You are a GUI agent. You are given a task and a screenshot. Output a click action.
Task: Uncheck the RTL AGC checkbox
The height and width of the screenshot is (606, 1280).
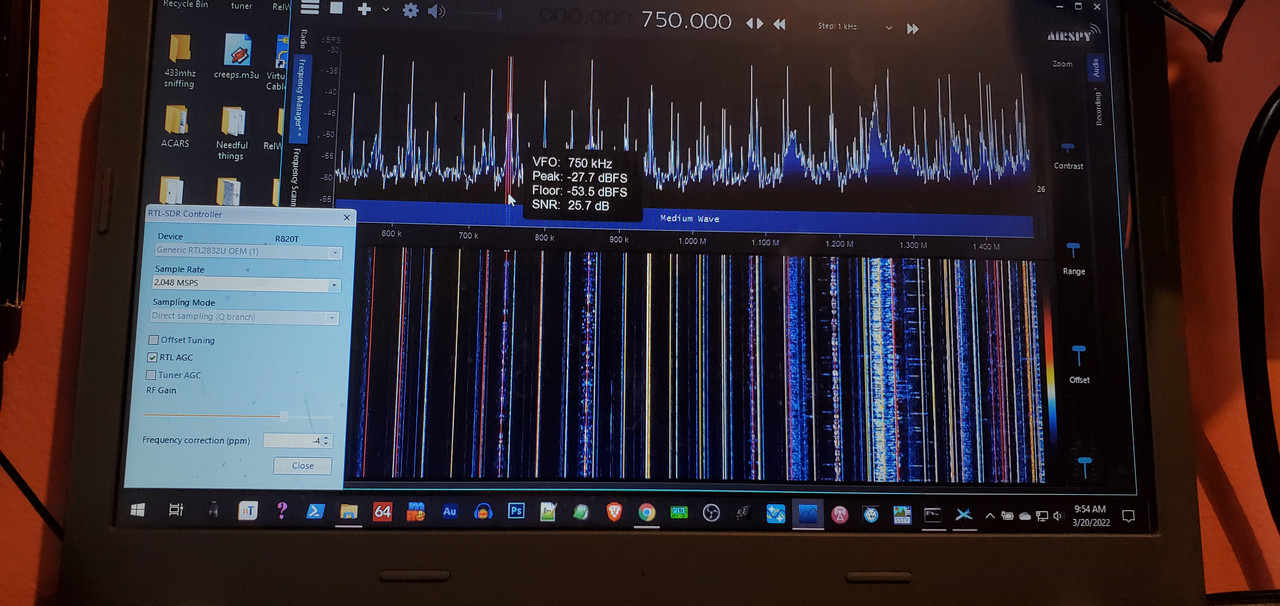(x=152, y=357)
